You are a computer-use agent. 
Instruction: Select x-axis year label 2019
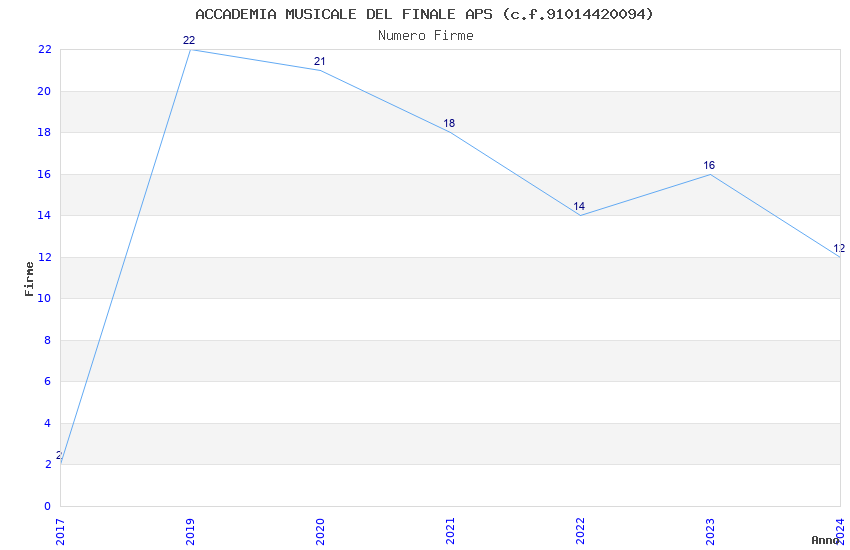click(190, 532)
